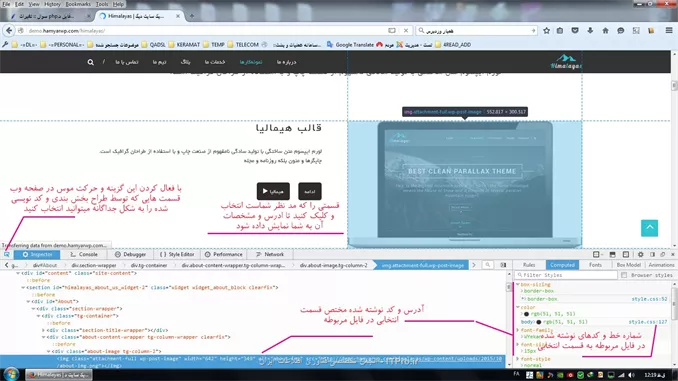Screen dimensions: 678x381
Task: Click the color swatch beside body rgb(51, 51, 51)
Action: click(x=539, y=322)
